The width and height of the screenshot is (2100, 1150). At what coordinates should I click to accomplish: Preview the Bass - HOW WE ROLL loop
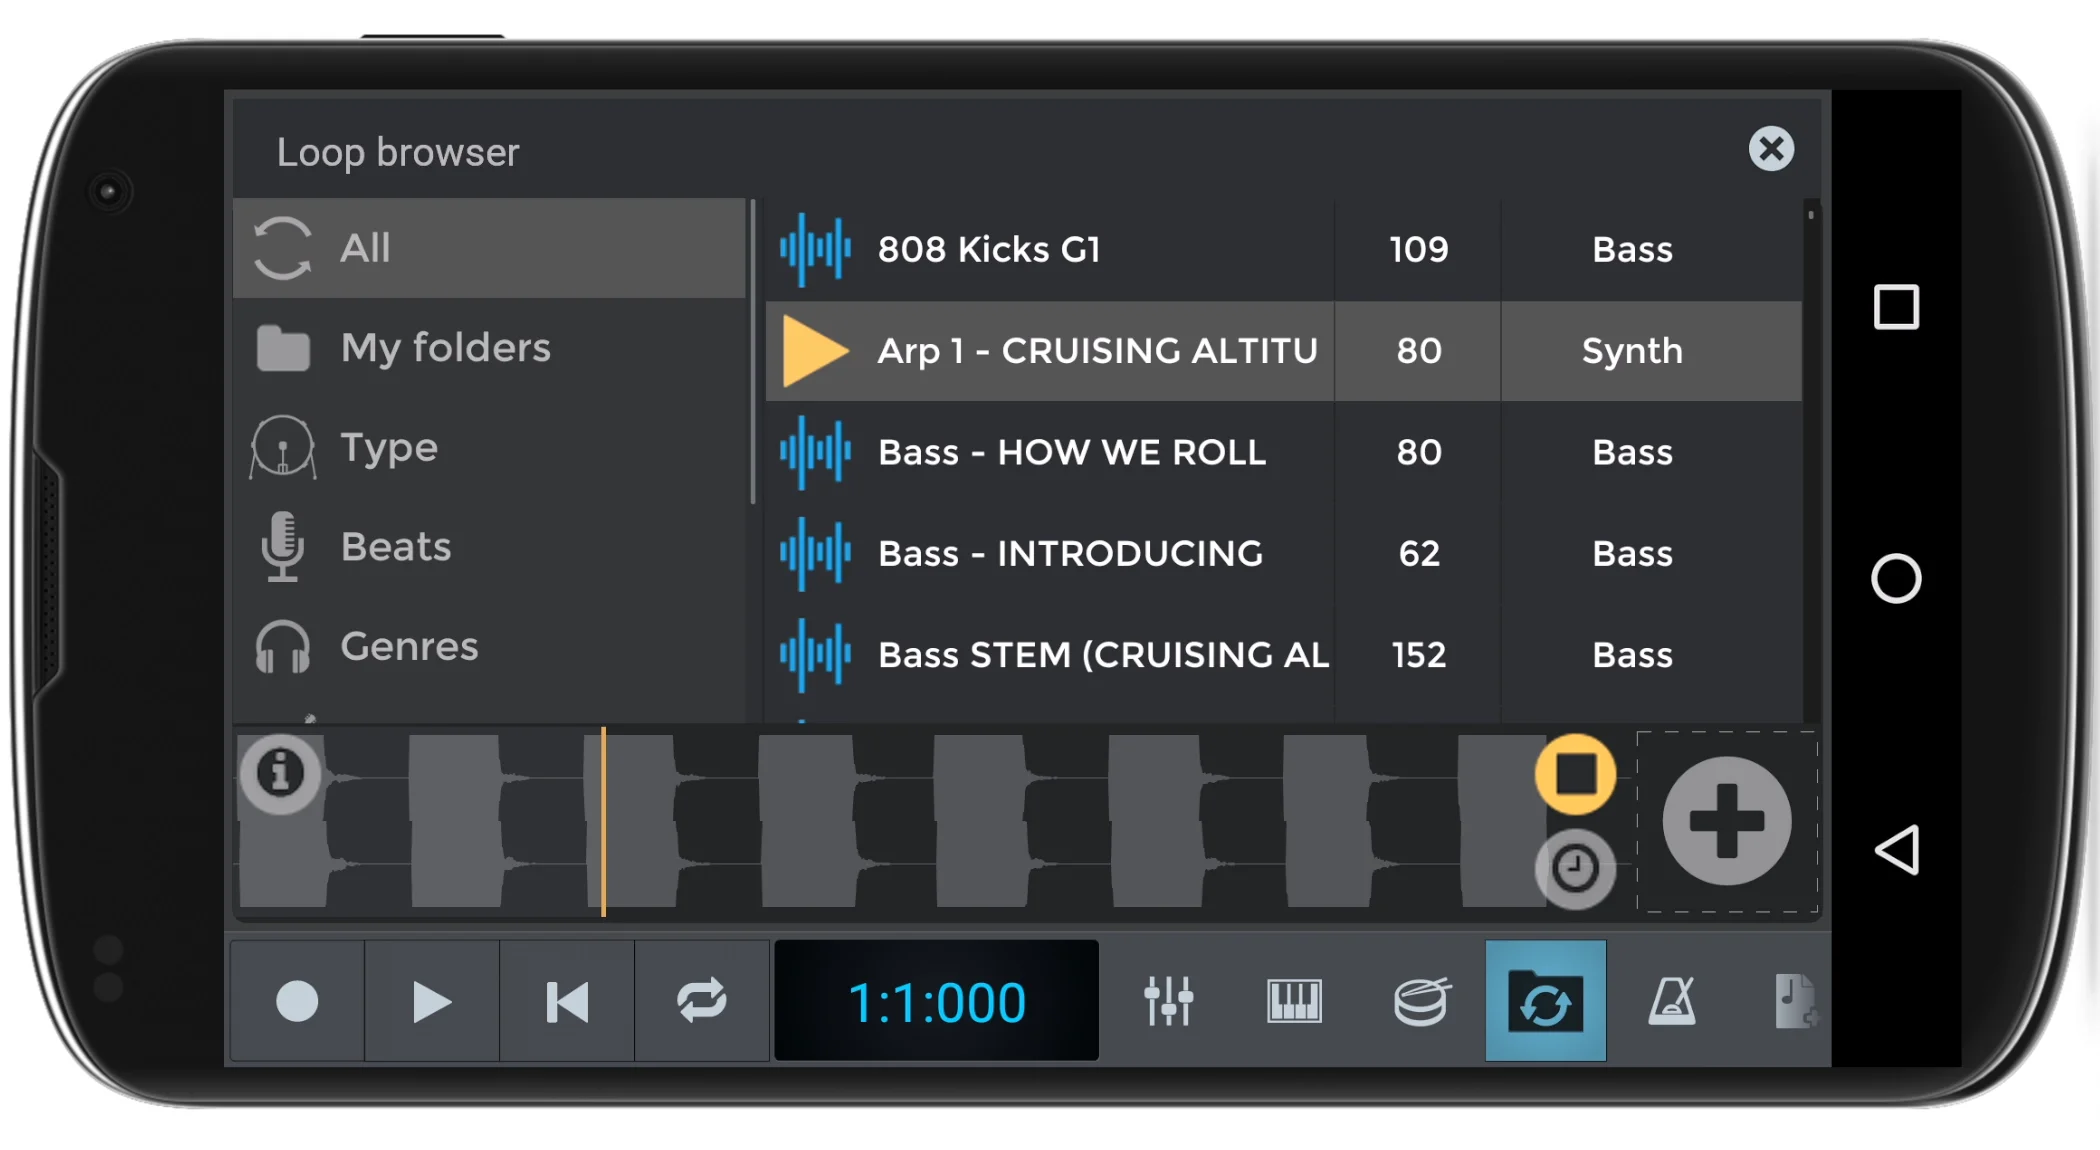(x=1070, y=452)
